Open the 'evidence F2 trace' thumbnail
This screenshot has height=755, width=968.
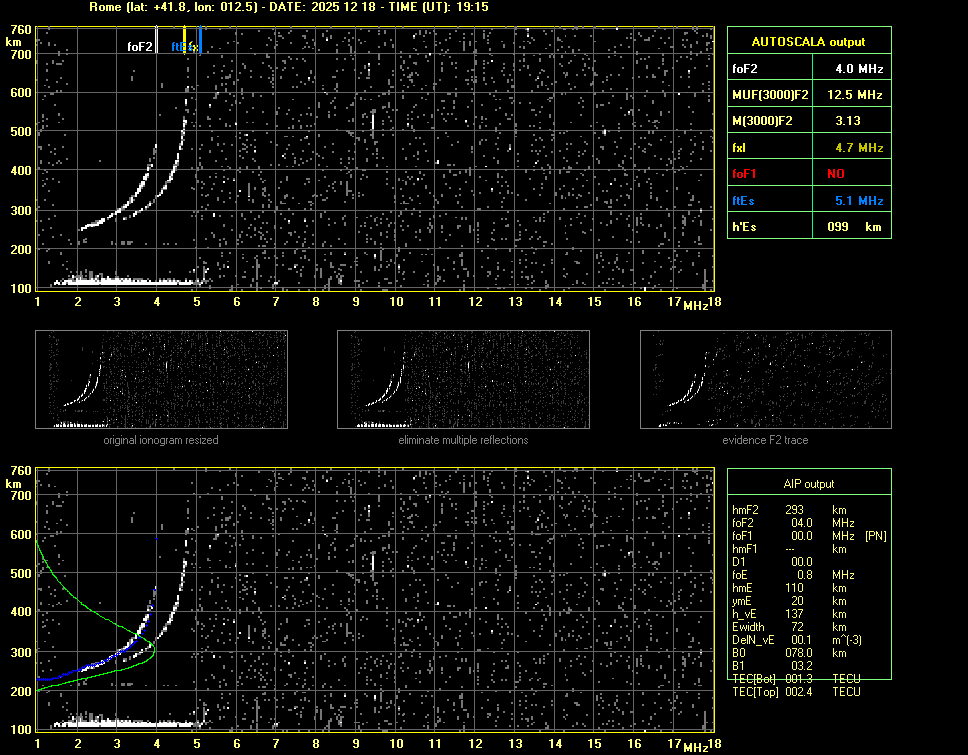tap(765, 381)
